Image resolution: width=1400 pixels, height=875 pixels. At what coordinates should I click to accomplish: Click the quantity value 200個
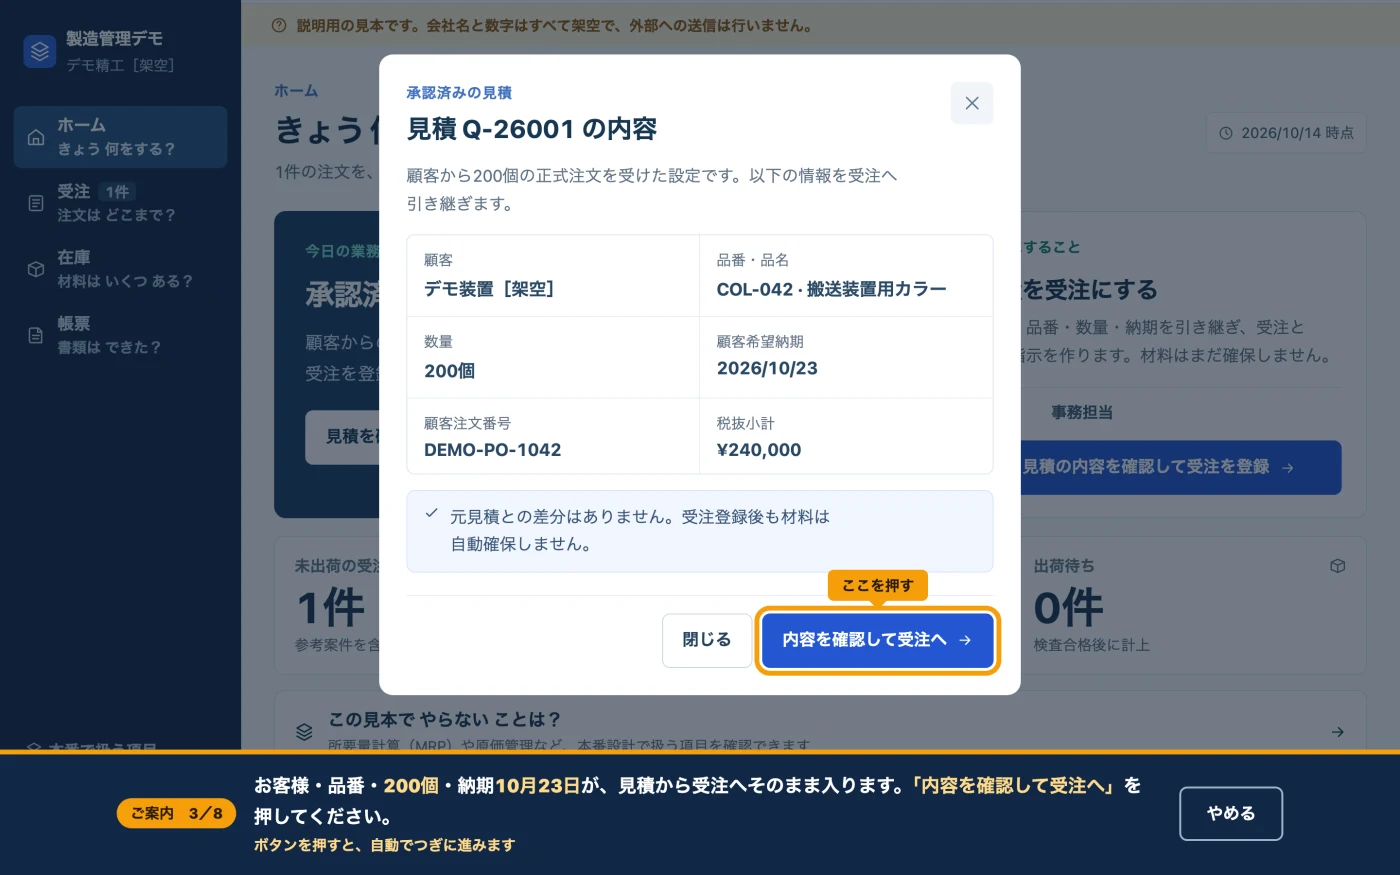click(x=449, y=371)
